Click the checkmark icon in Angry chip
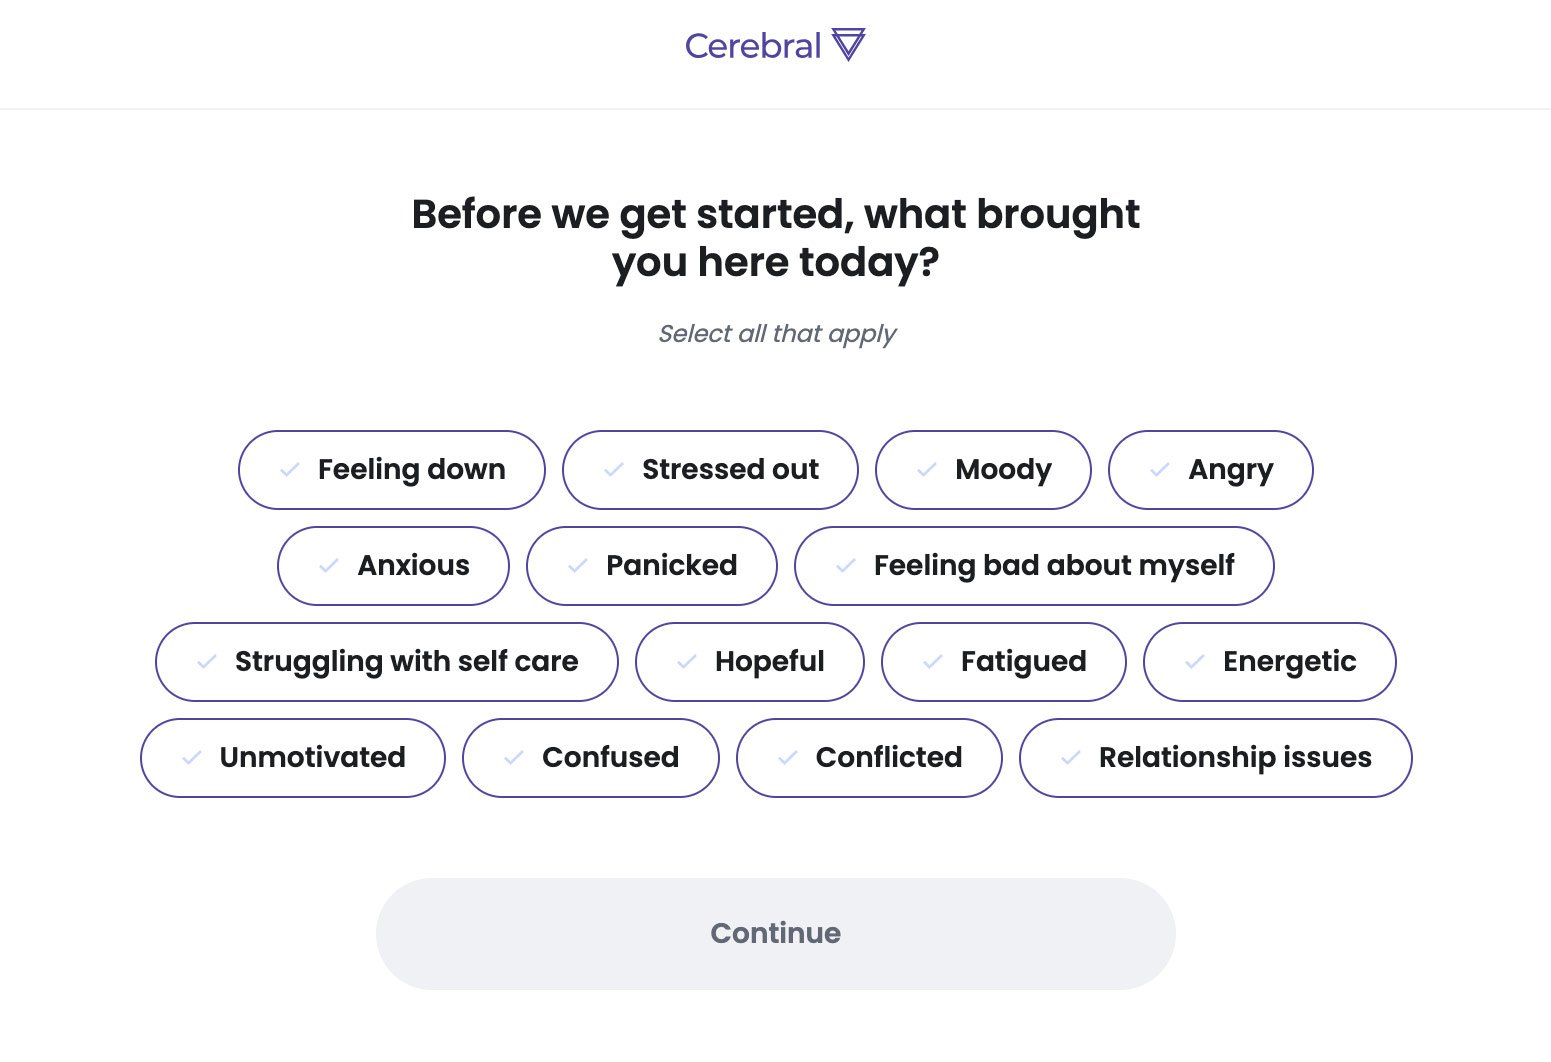The image size is (1551, 1062). (x=1160, y=470)
